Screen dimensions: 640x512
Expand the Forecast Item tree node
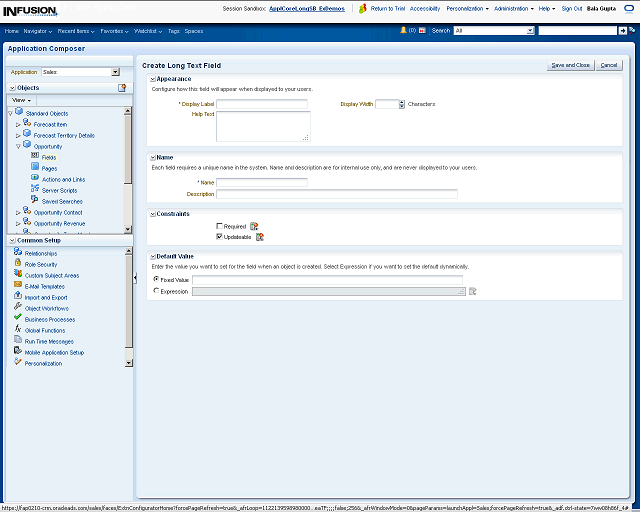pos(18,124)
